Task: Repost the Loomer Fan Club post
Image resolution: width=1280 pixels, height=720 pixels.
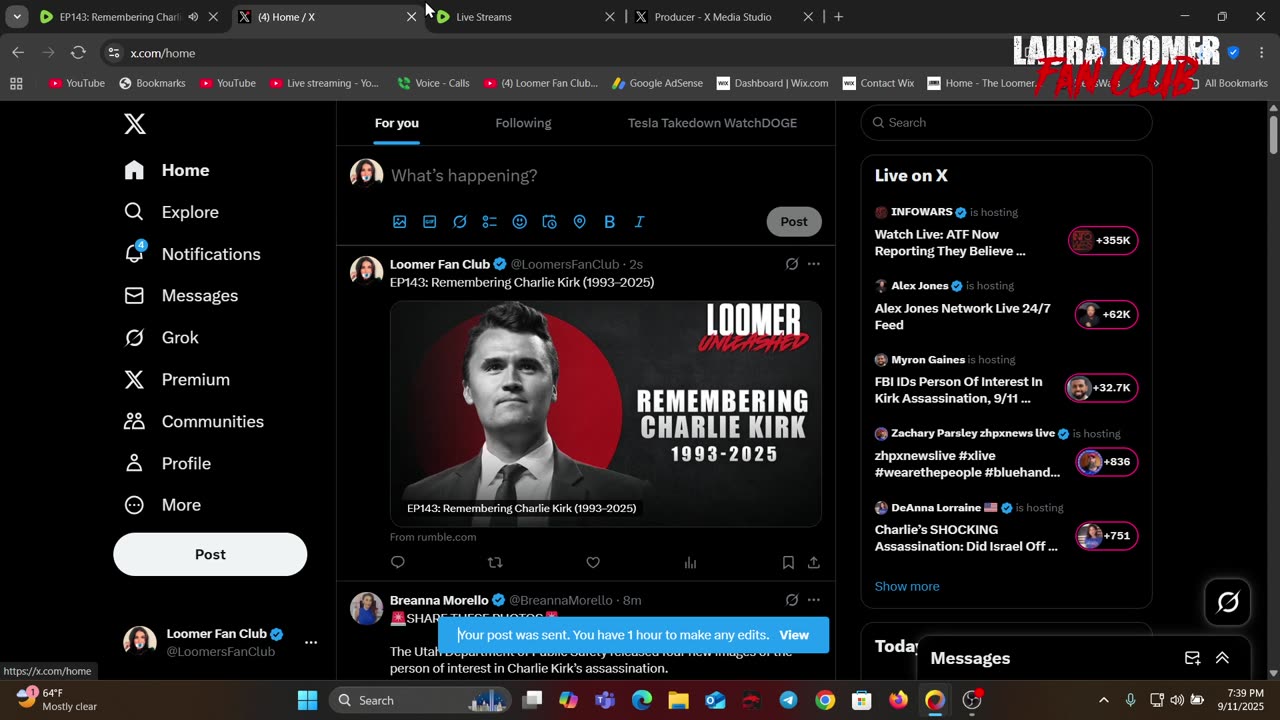Action: click(x=495, y=563)
